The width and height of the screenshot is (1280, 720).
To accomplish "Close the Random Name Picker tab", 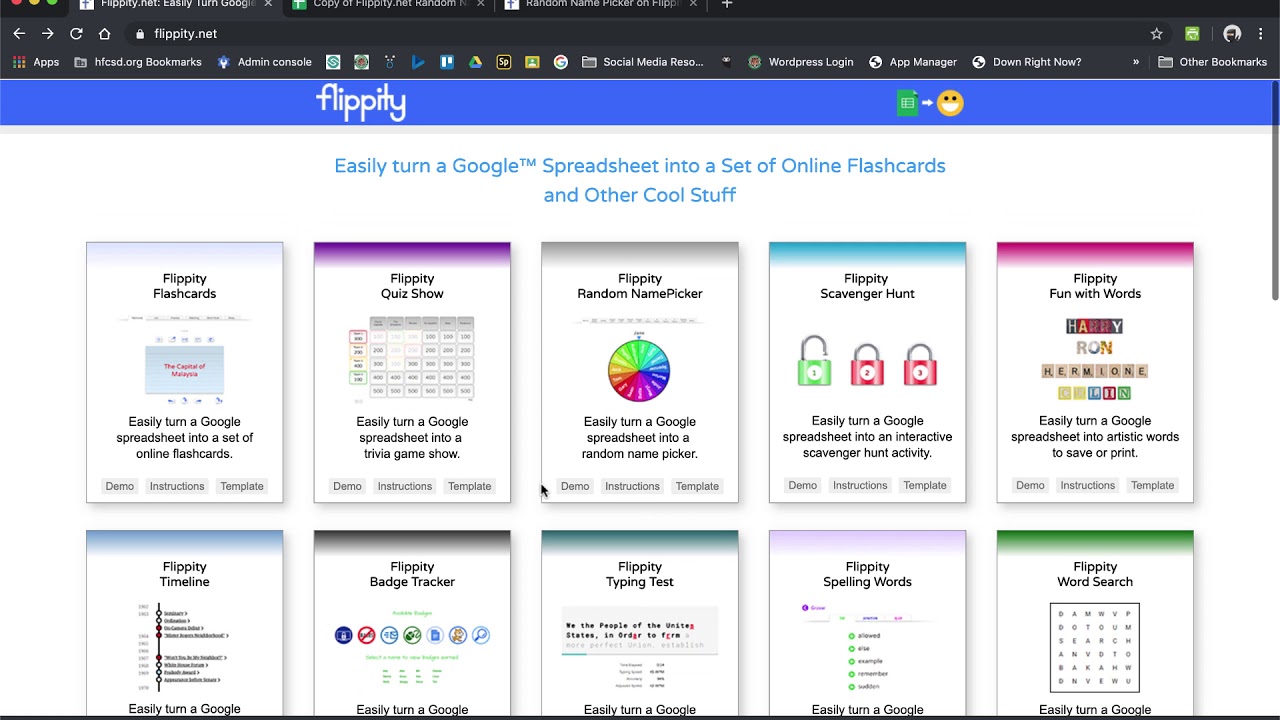I will (693, 4).
